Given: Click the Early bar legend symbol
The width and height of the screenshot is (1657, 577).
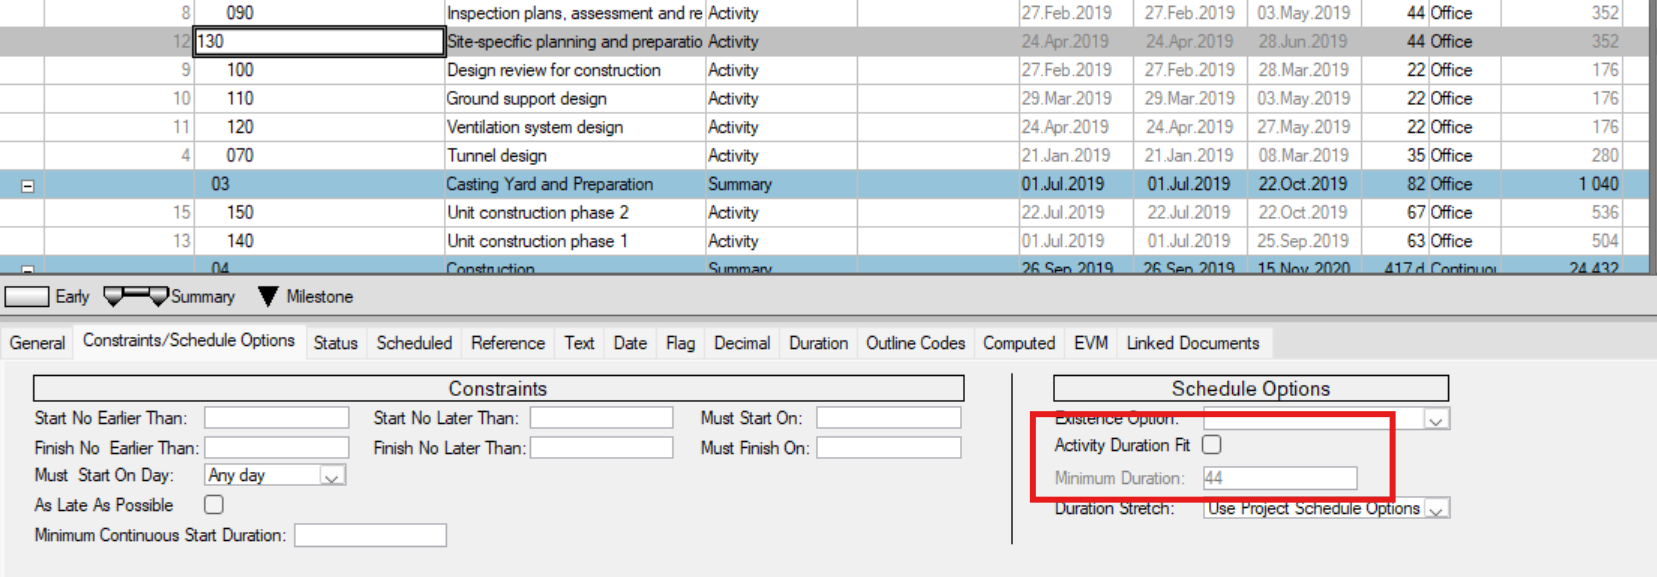Looking at the screenshot, I should (27, 297).
